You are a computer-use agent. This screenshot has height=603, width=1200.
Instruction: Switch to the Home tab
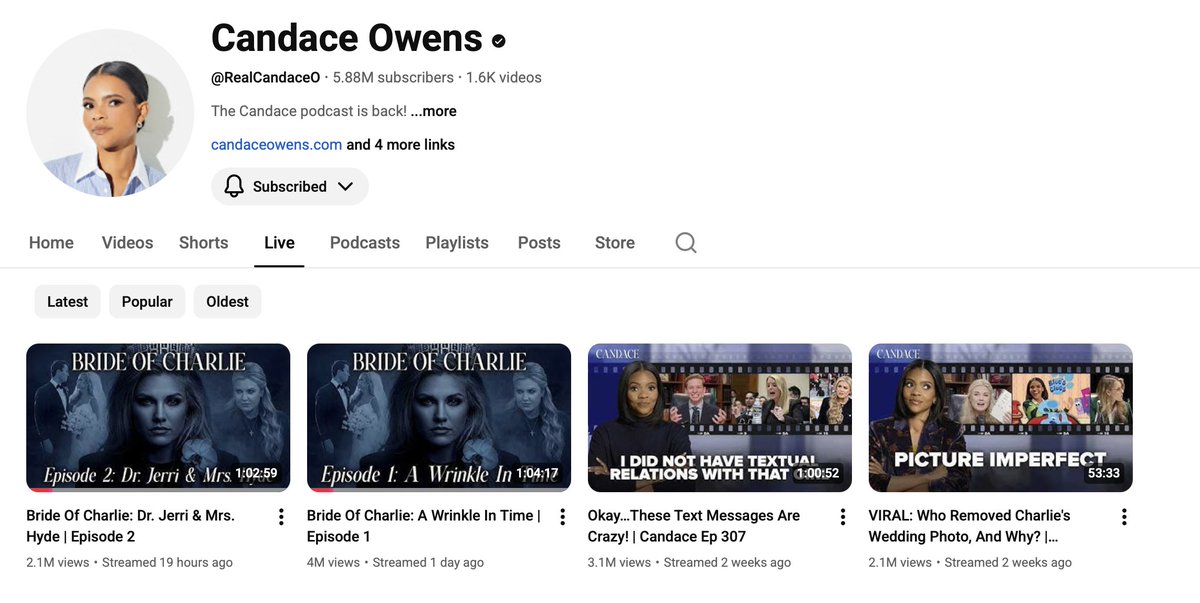(x=51, y=243)
